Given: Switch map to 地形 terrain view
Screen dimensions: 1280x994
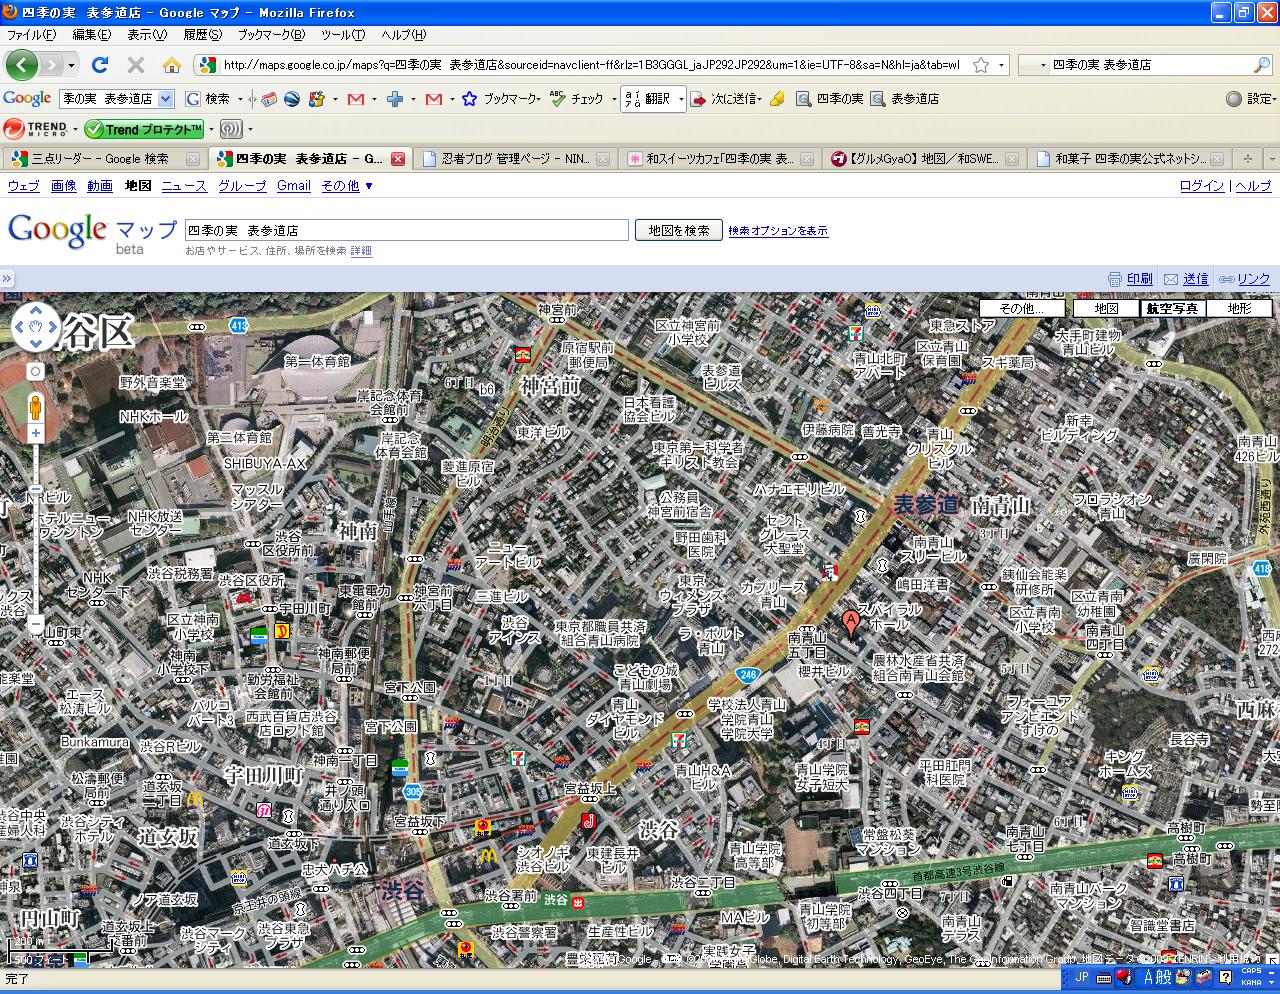Looking at the screenshot, I should pos(1239,308).
